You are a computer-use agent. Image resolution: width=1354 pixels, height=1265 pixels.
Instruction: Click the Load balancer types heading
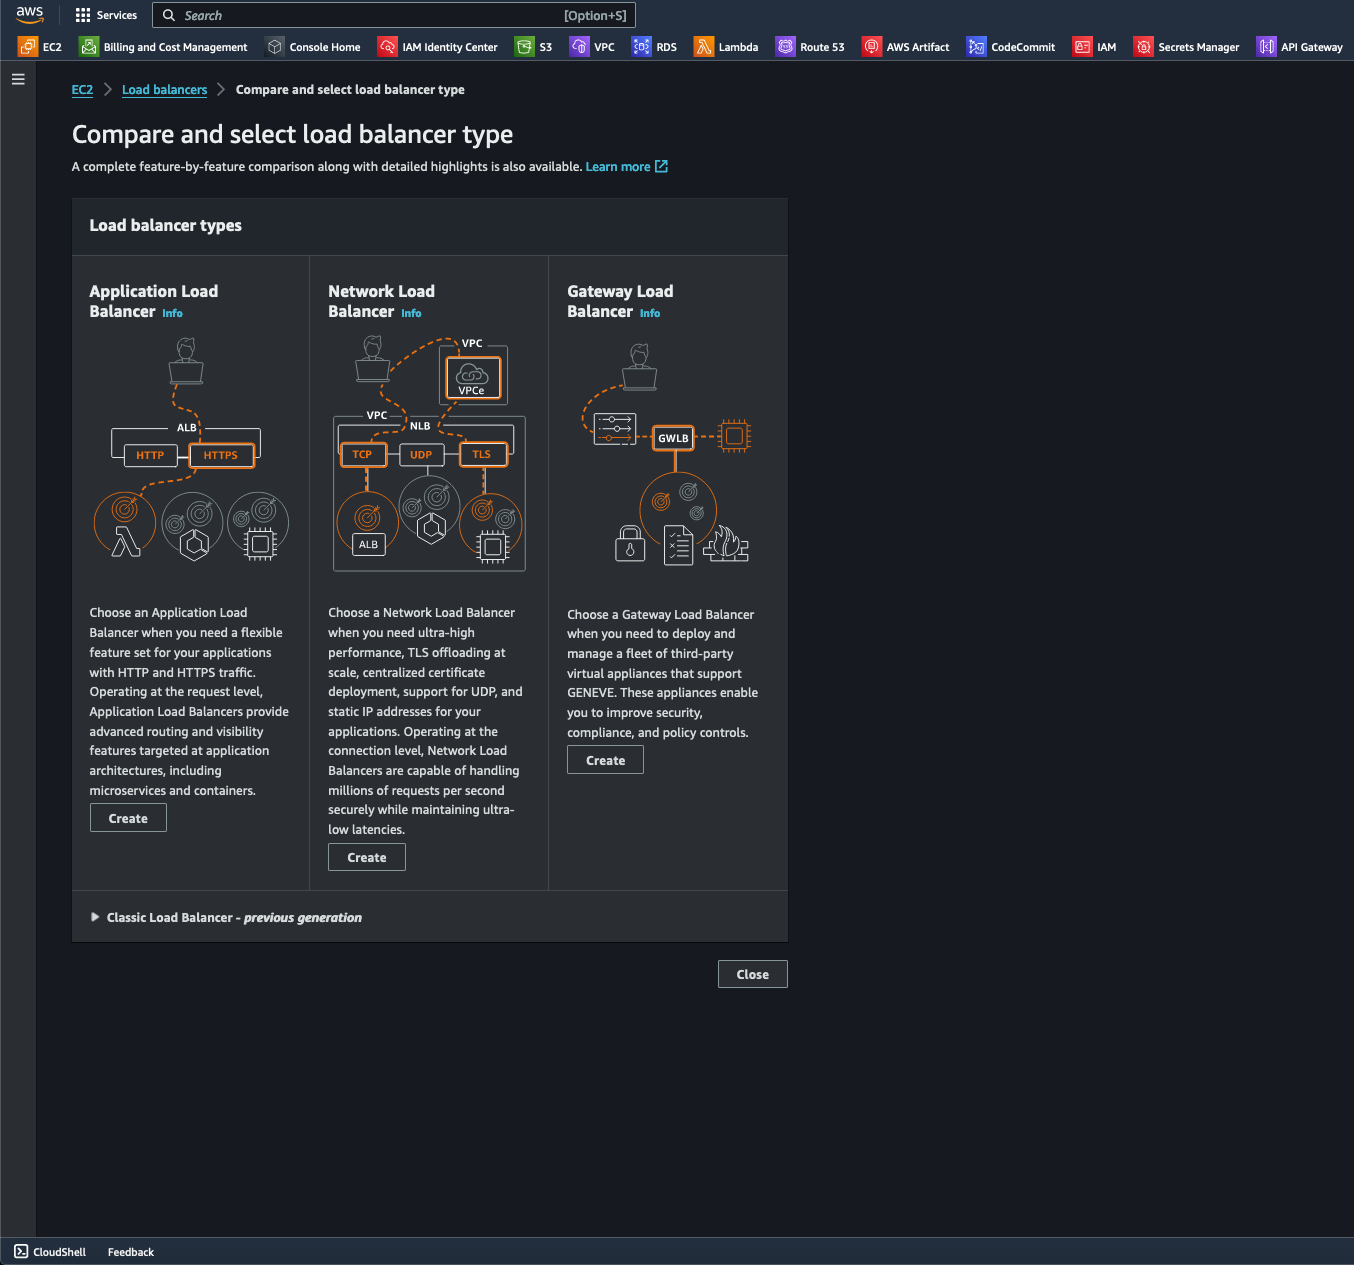point(166,226)
